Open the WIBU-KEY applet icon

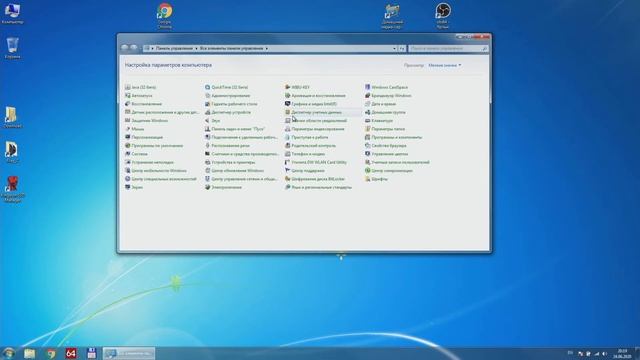pos(288,87)
